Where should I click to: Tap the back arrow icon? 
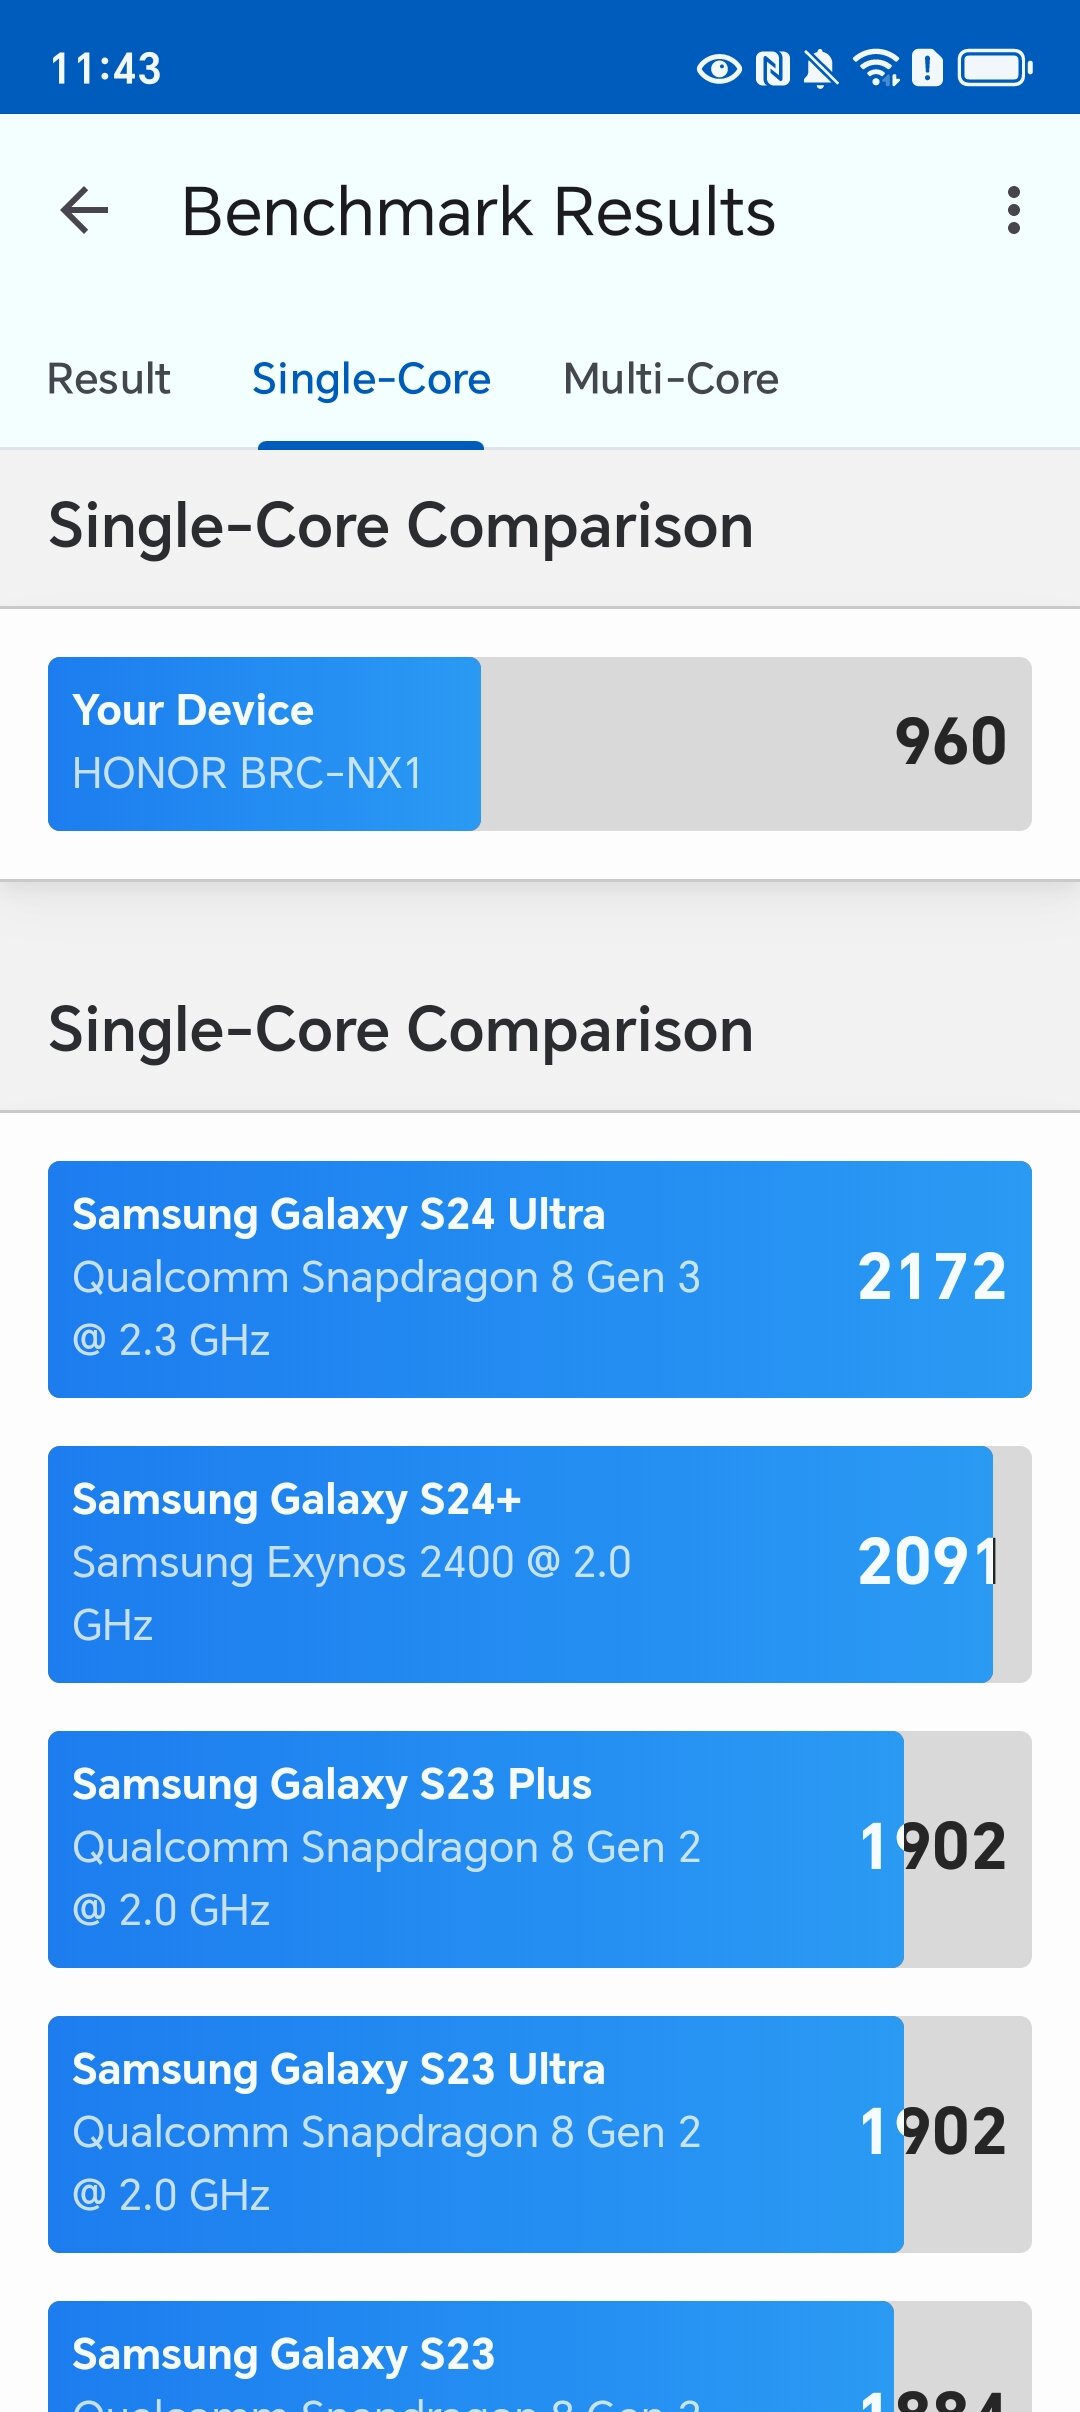(84, 211)
